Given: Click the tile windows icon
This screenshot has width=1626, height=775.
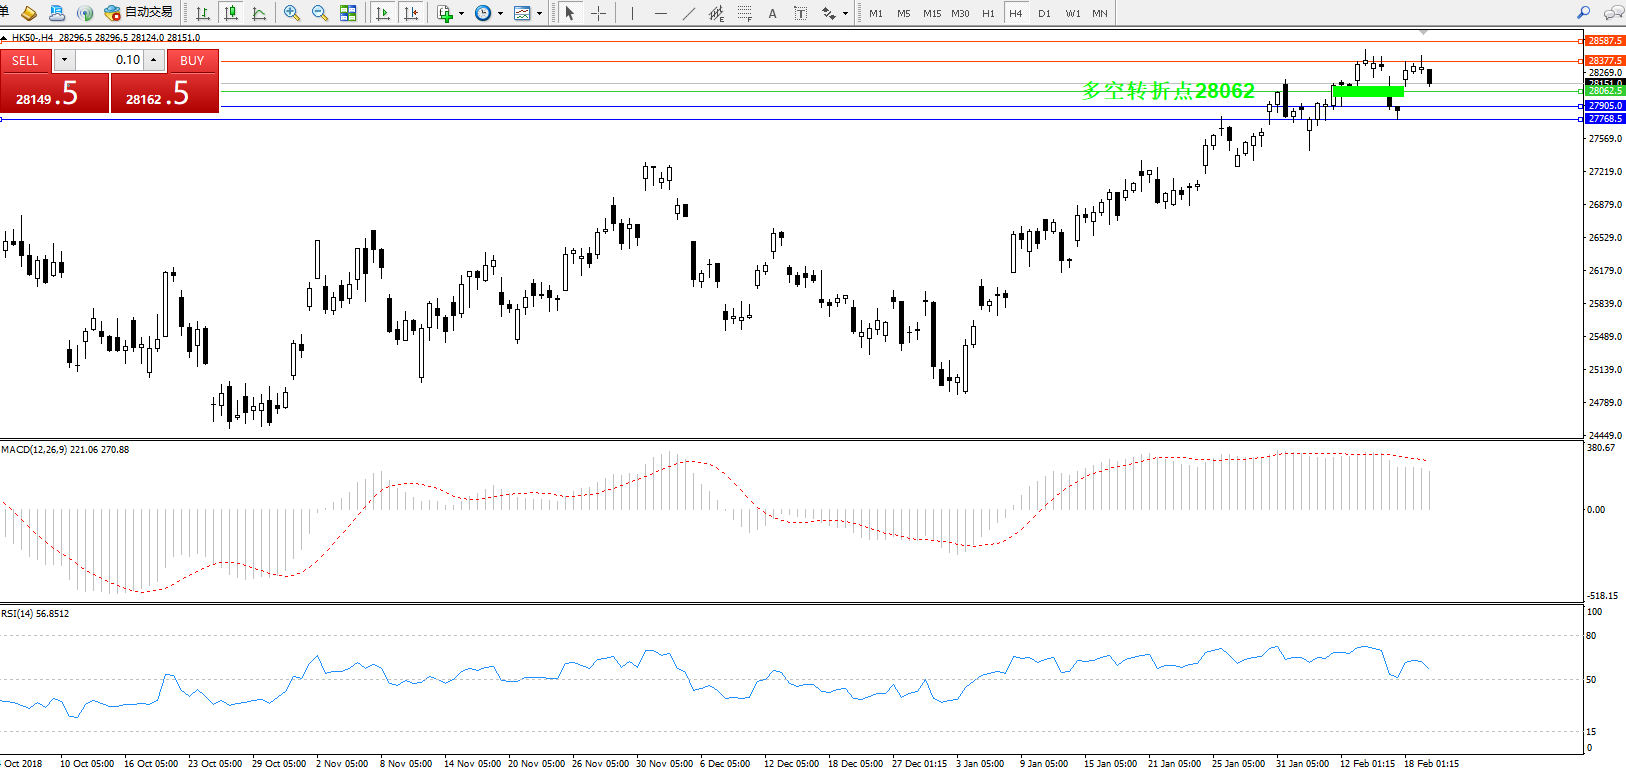Looking at the screenshot, I should coord(348,13).
